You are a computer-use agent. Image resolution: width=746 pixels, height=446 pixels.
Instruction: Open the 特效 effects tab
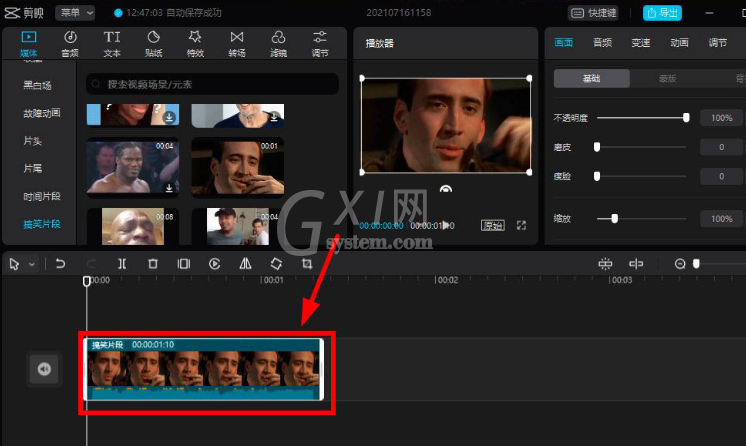[x=195, y=44]
